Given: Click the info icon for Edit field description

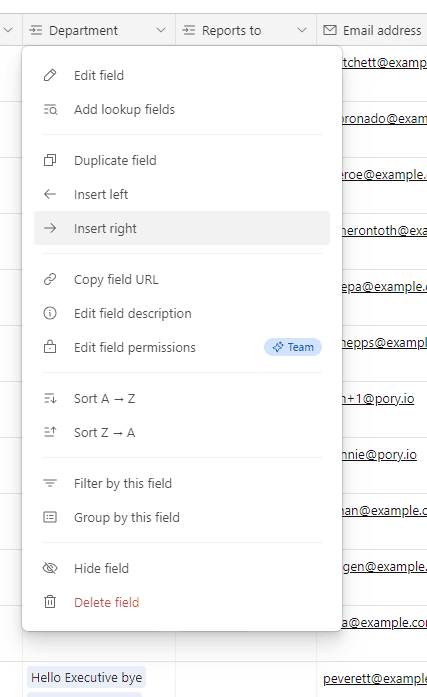Looking at the screenshot, I should click(50, 313).
